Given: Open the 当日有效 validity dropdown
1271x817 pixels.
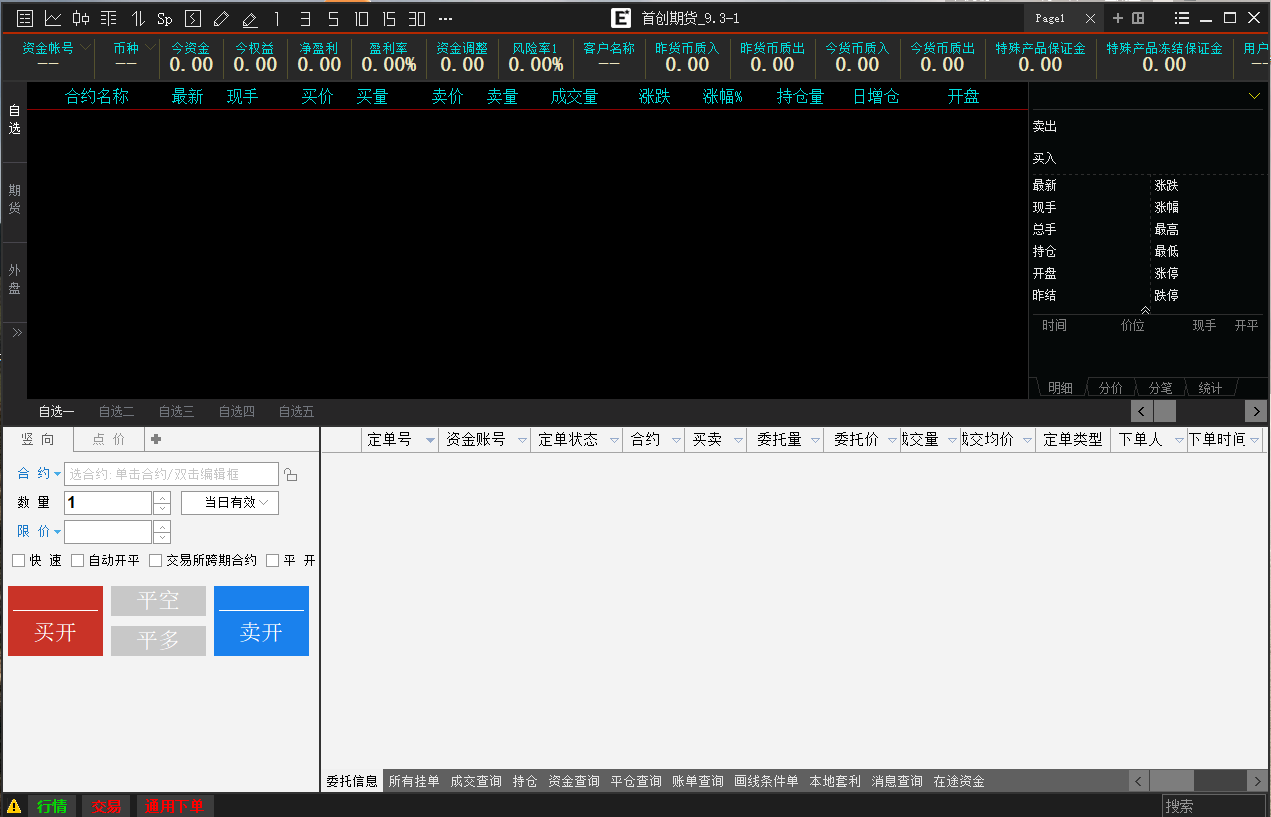Looking at the screenshot, I should [x=230, y=503].
